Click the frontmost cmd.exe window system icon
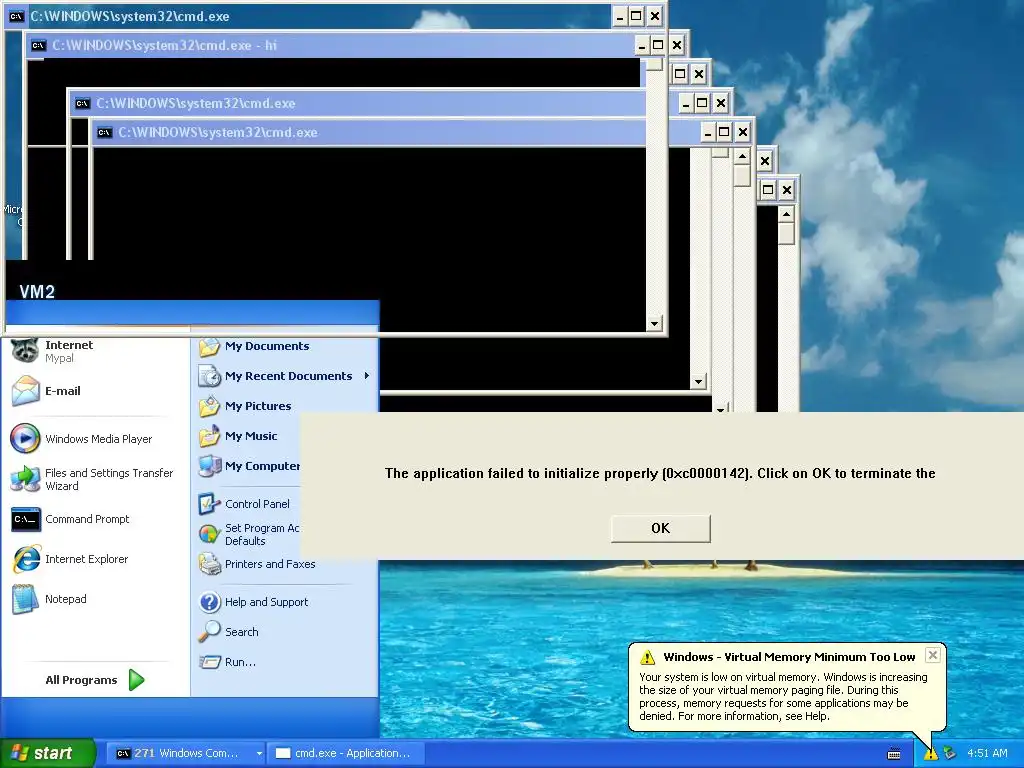This screenshot has height=768, width=1024. (x=16, y=16)
